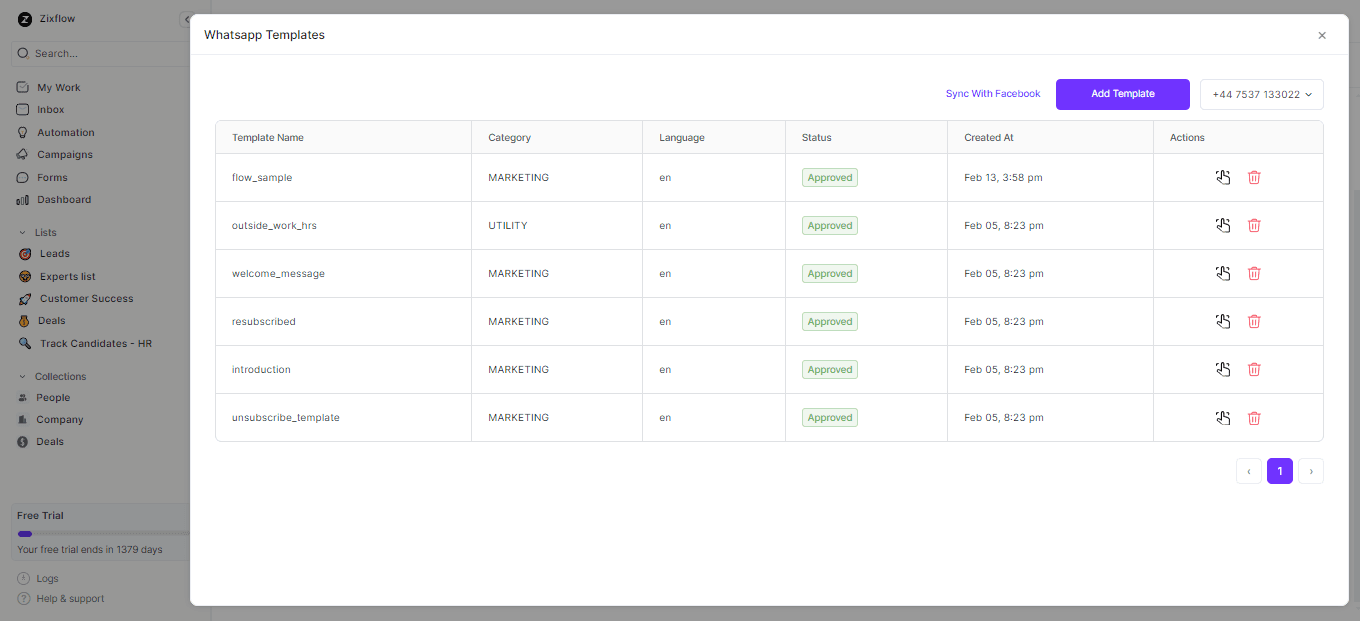Image resolution: width=1360 pixels, height=621 pixels.
Task: Select the flow_sample template action icon
Action: pyautogui.click(x=1223, y=177)
